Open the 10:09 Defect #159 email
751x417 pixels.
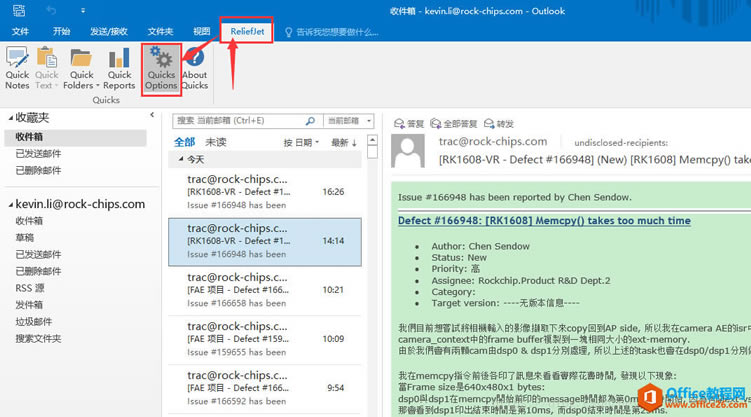265,339
